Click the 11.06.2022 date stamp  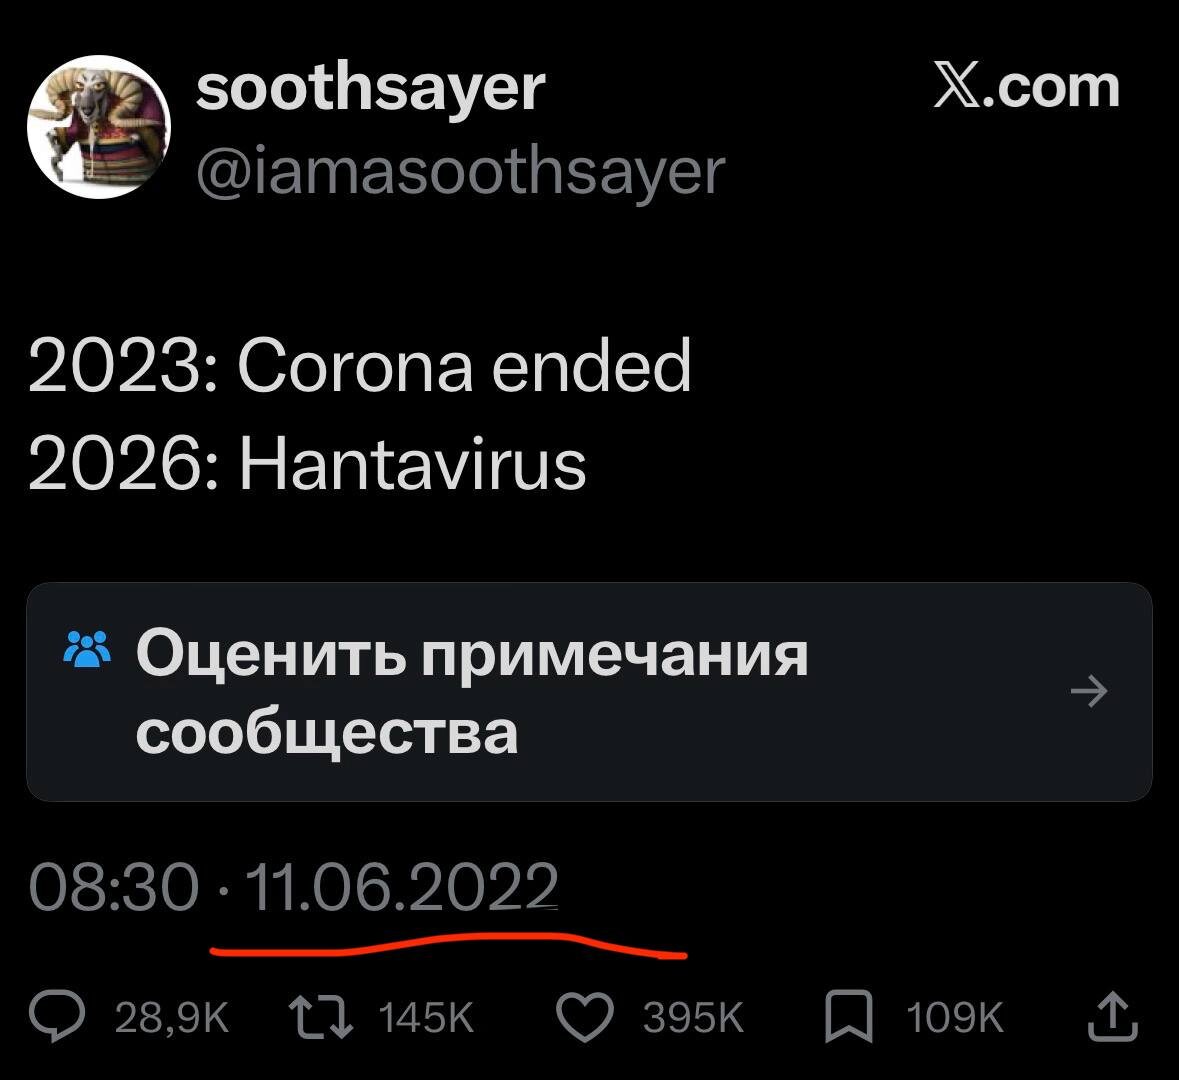pos(402,886)
